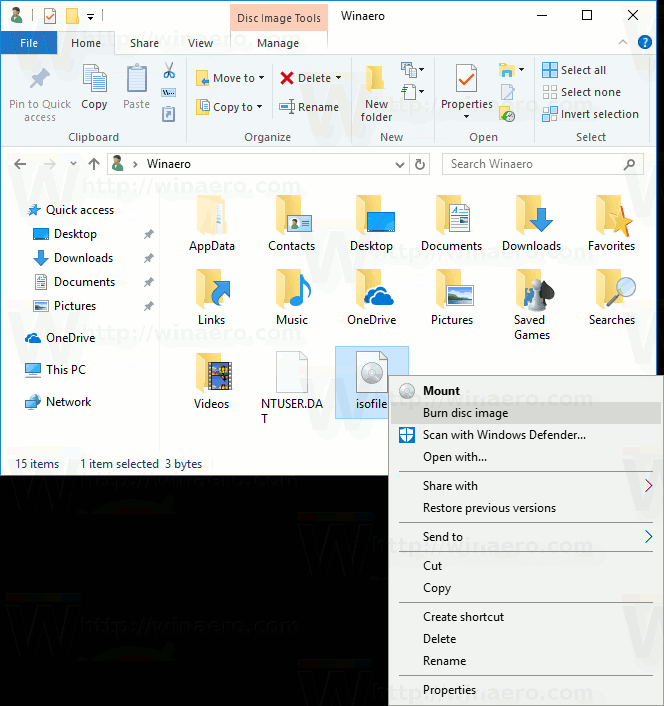Select the Music folder
This screenshot has height=706, width=664.
[292, 297]
